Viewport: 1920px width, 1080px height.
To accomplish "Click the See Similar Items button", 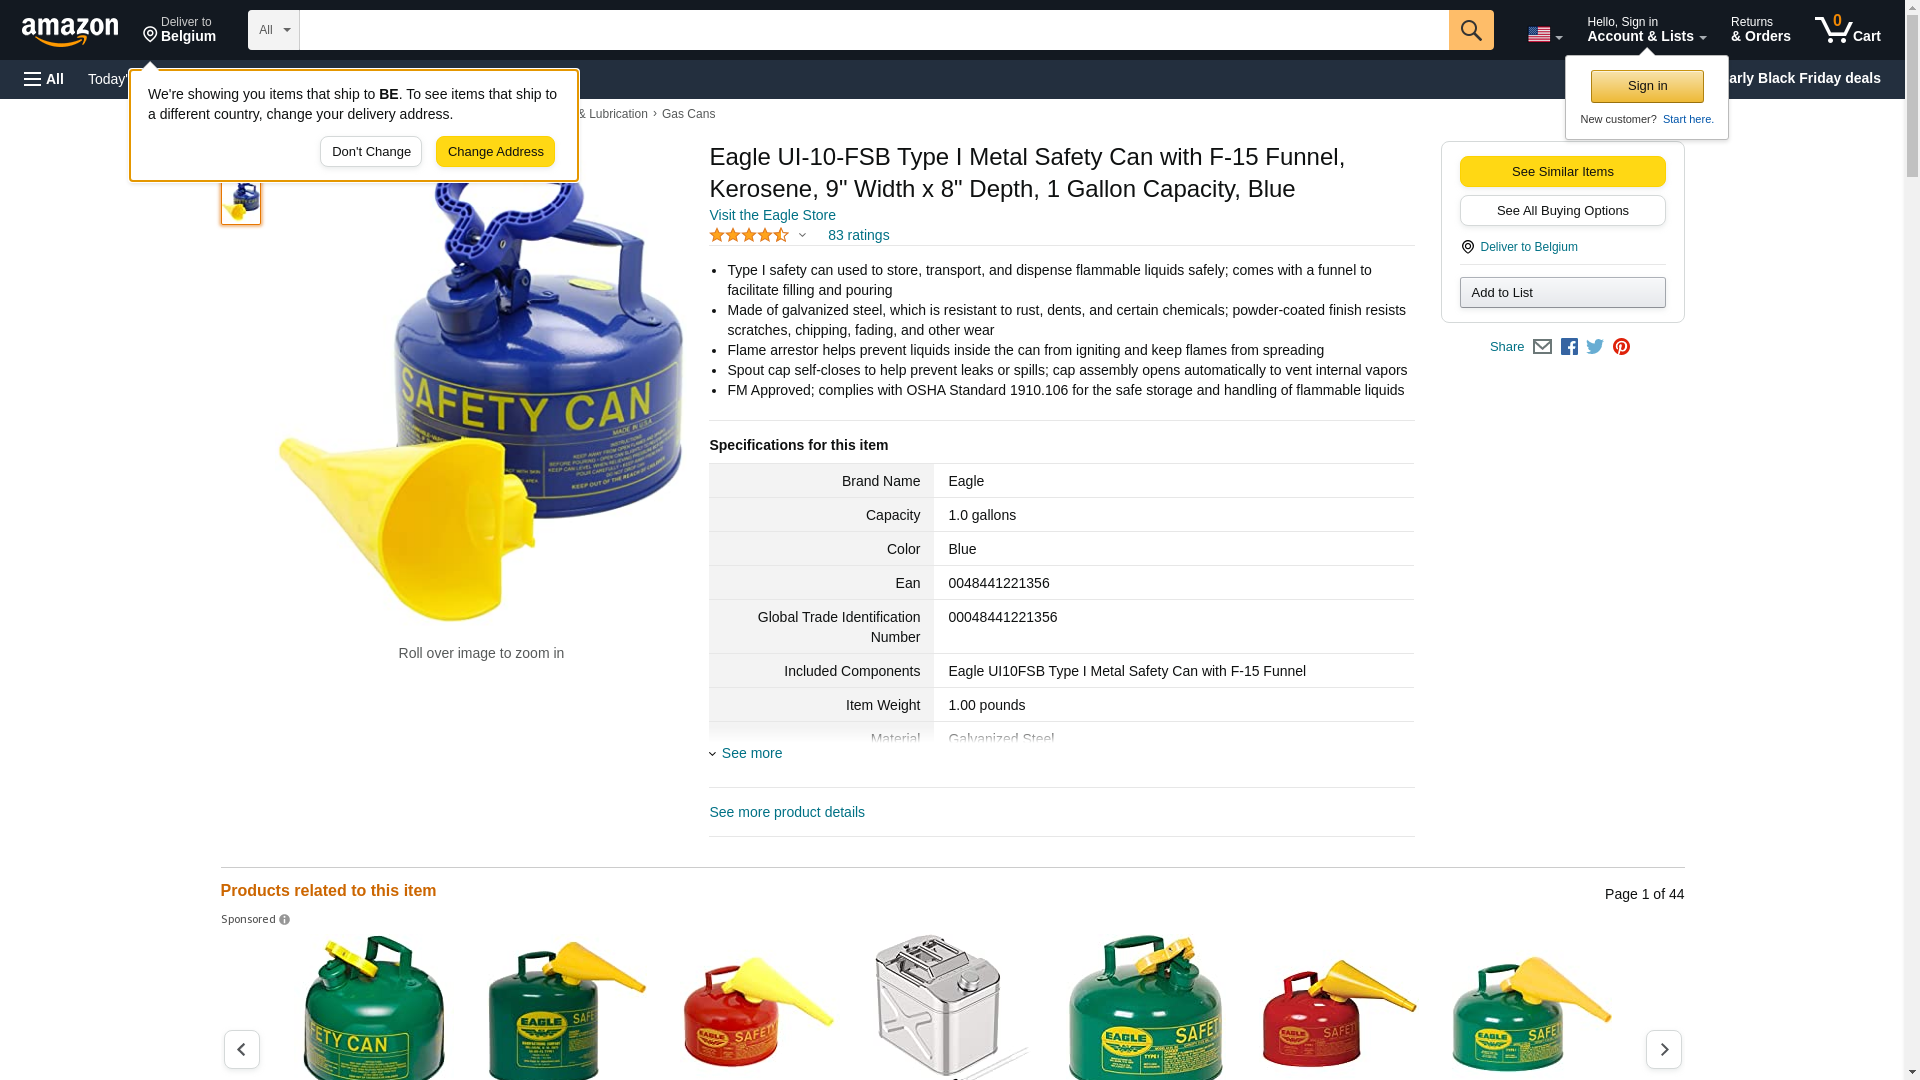I will [x=1562, y=172].
